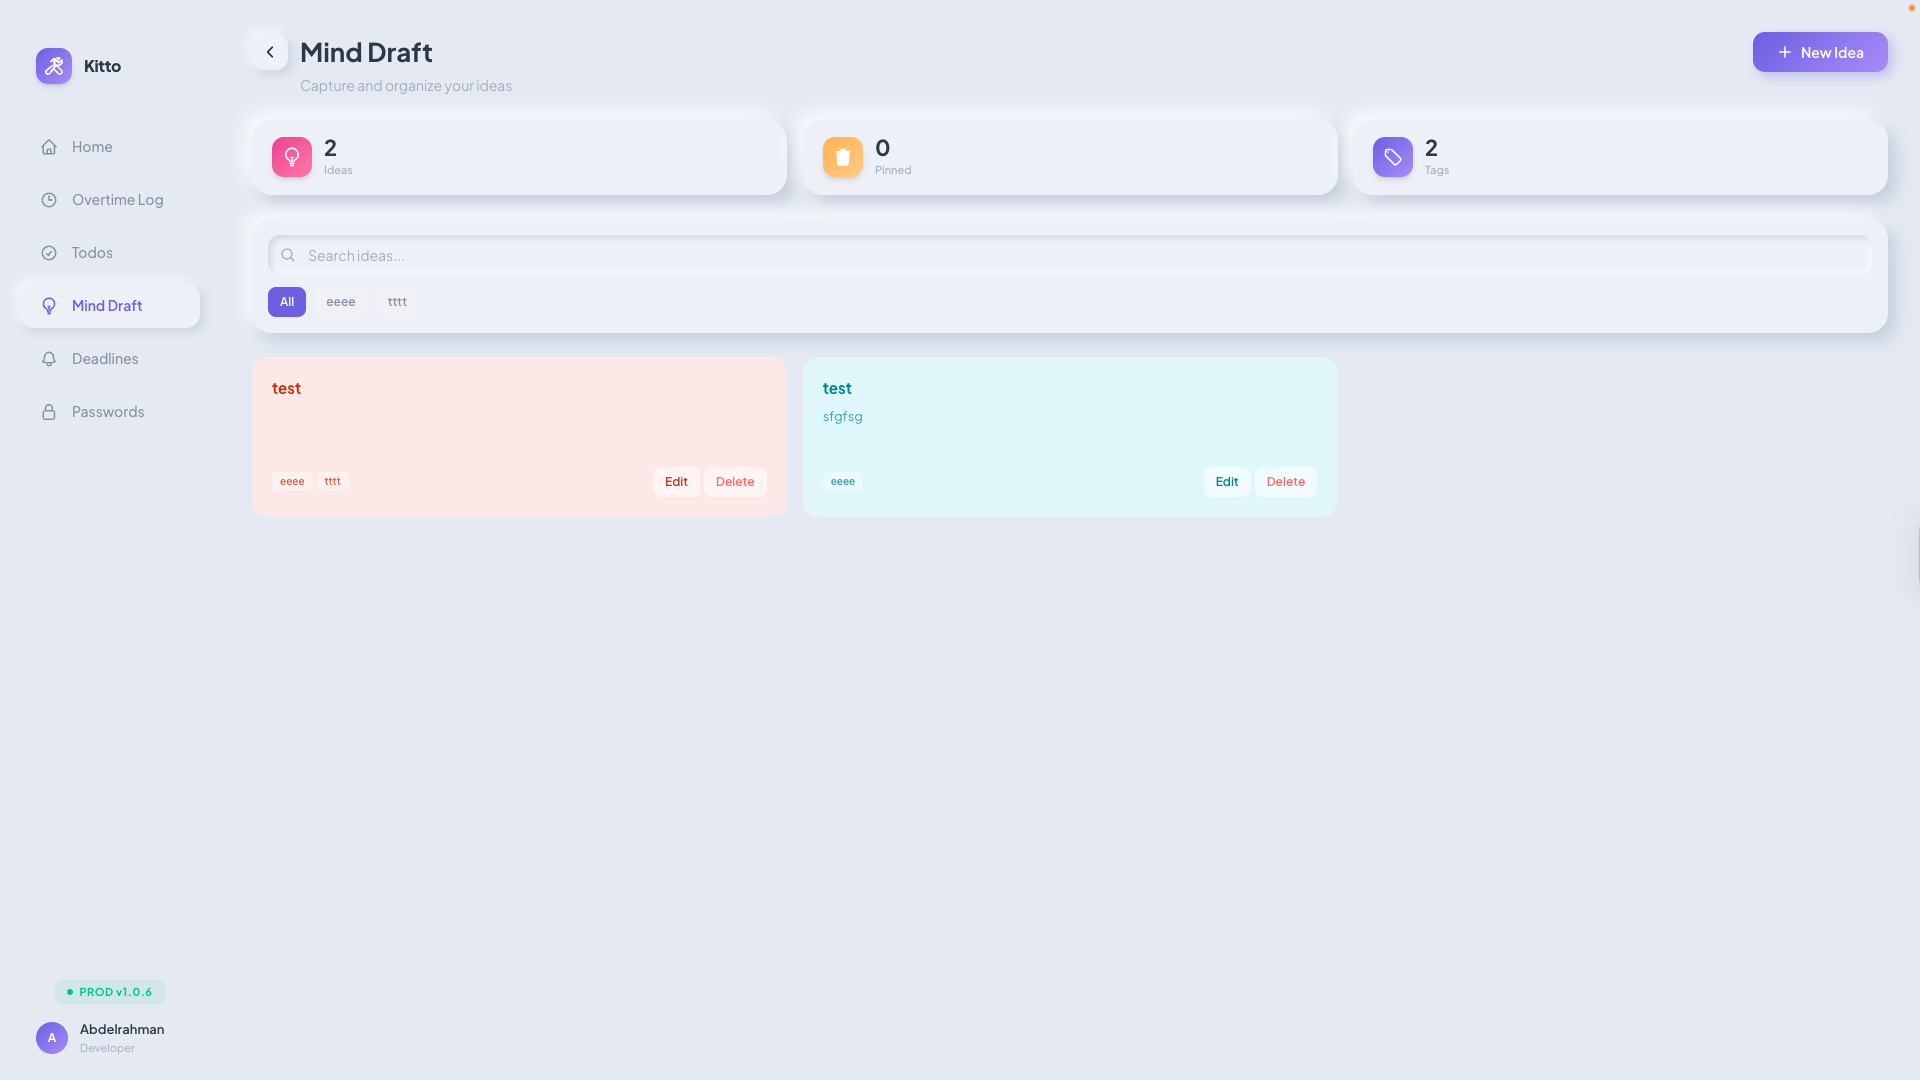The width and height of the screenshot is (1920, 1080).
Task: Delete the blue test idea card
Action: tap(1285, 482)
